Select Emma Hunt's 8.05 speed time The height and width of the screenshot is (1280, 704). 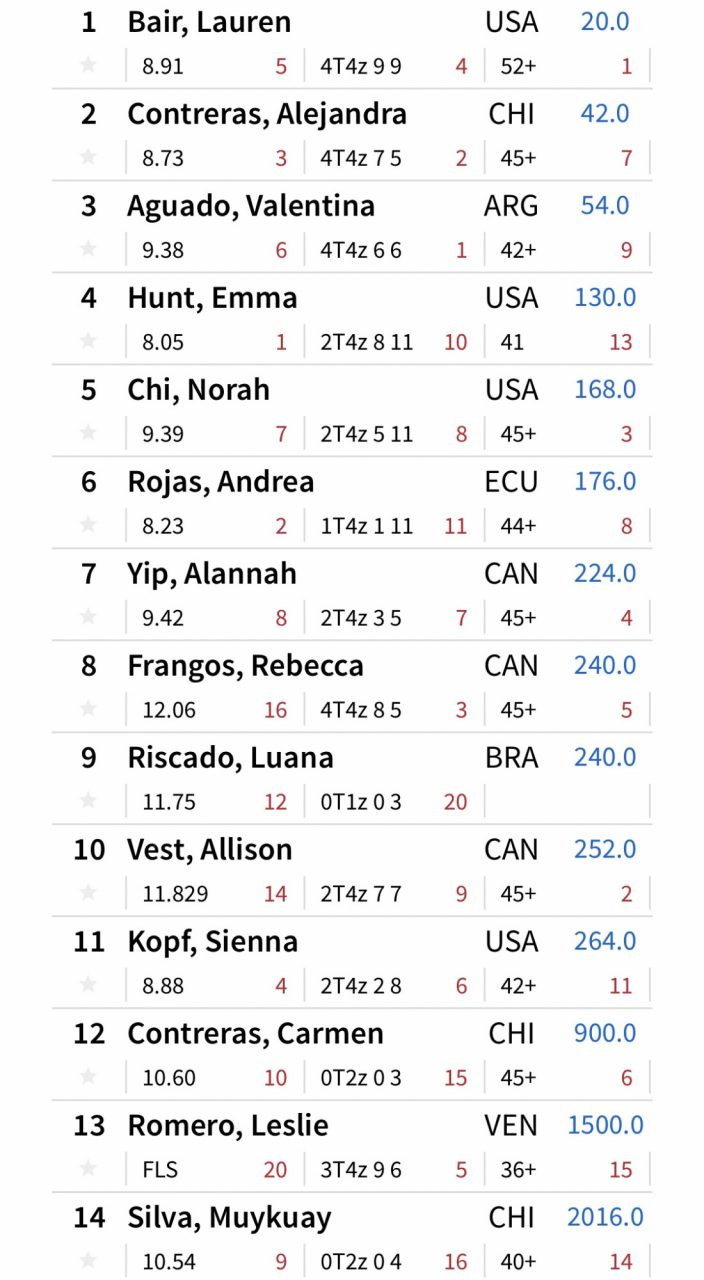click(x=163, y=342)
